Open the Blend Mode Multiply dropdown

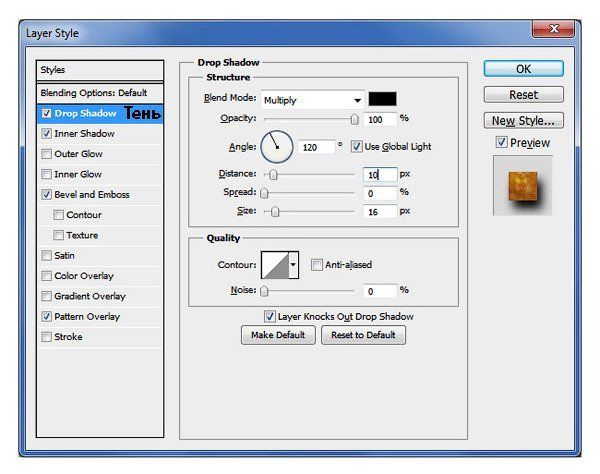click(313, 100)
